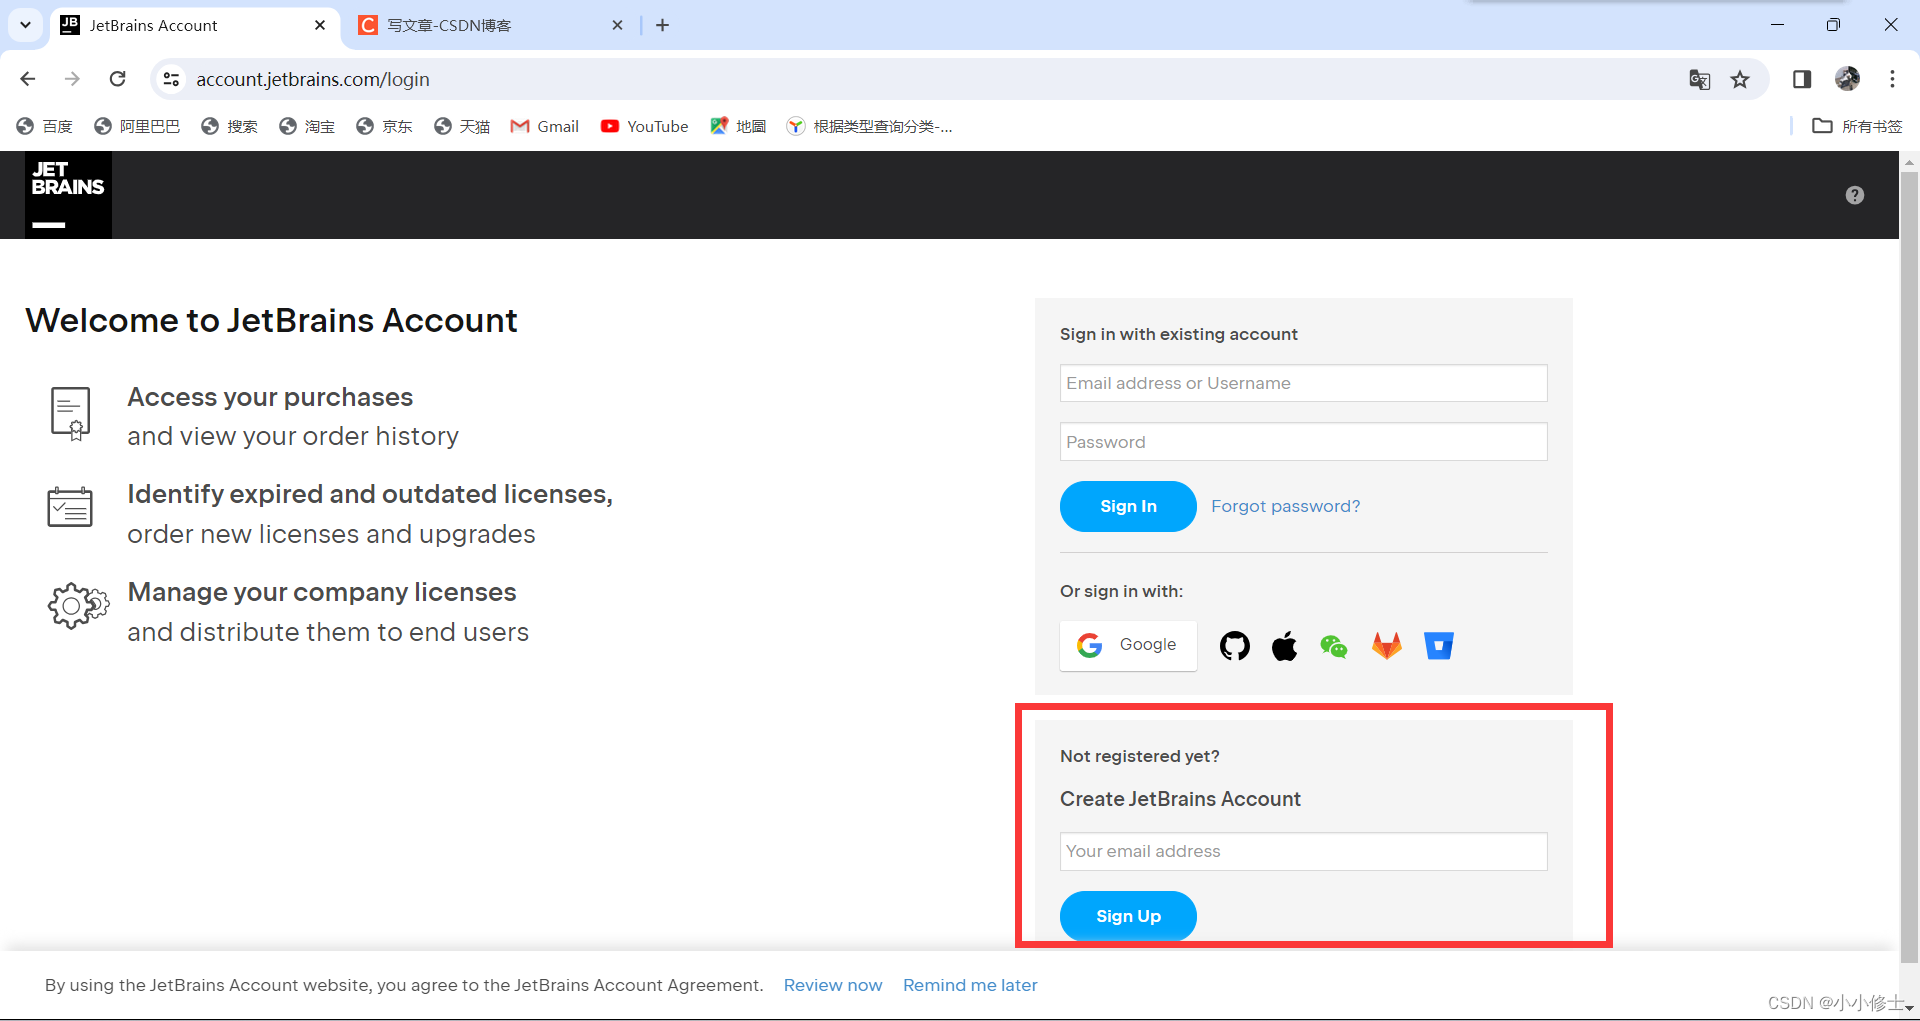
Task: Switch to the 写文章-CSDN博客 tab
Action: [x=490, y=25]
